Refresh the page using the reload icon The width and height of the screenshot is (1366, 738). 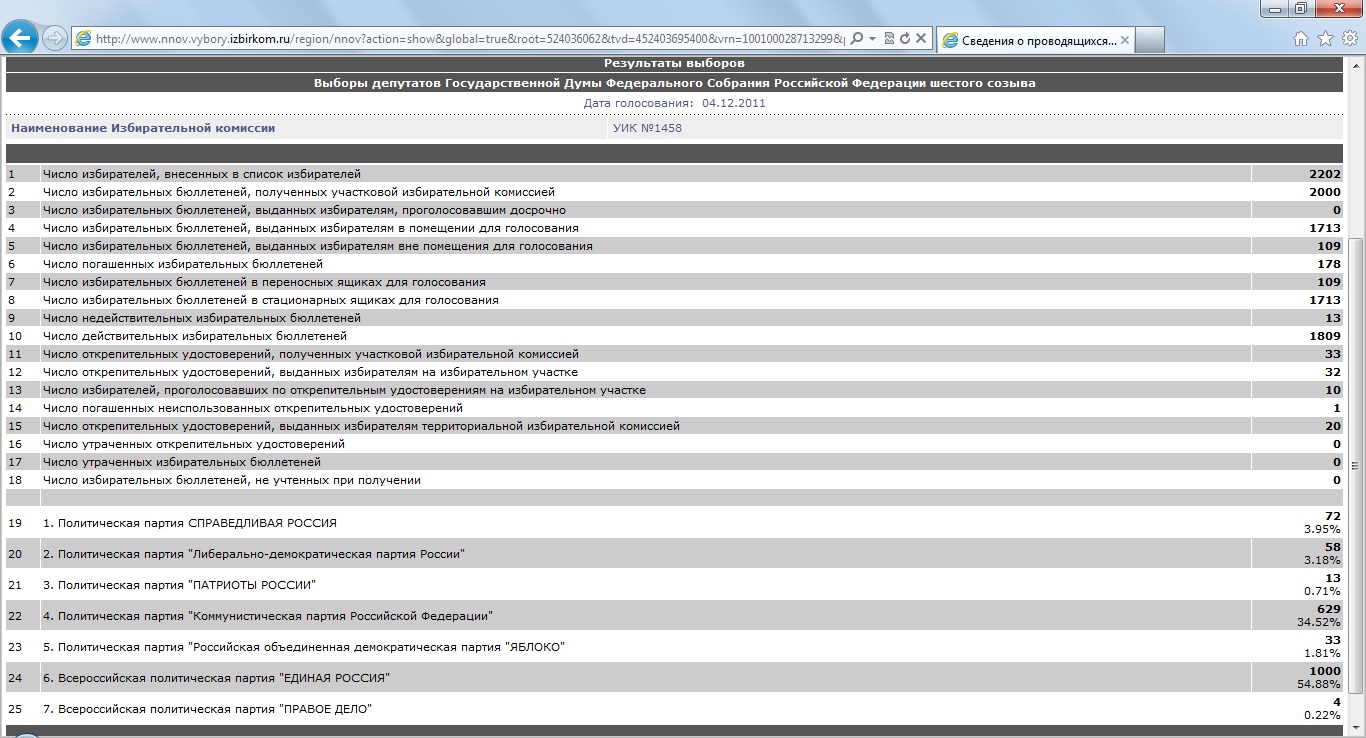tap(904, 39)
